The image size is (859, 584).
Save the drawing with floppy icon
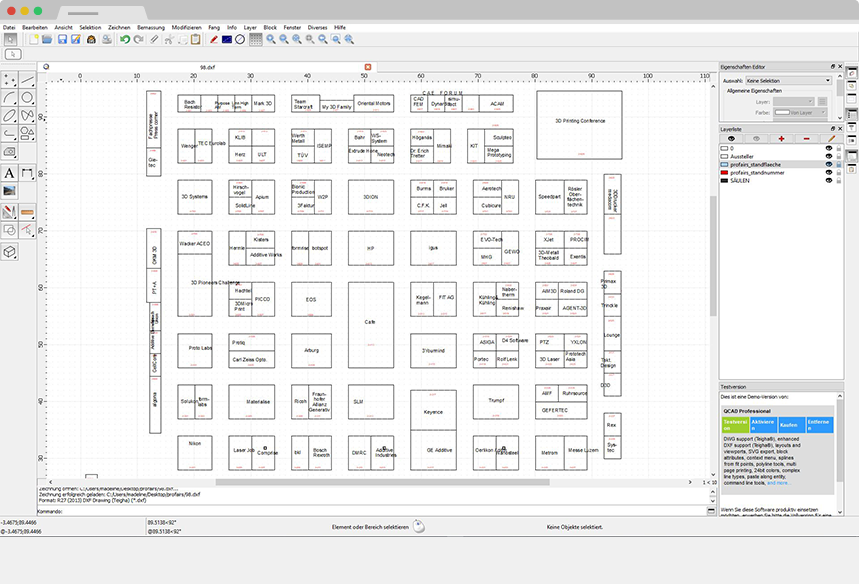pos(62,39)
